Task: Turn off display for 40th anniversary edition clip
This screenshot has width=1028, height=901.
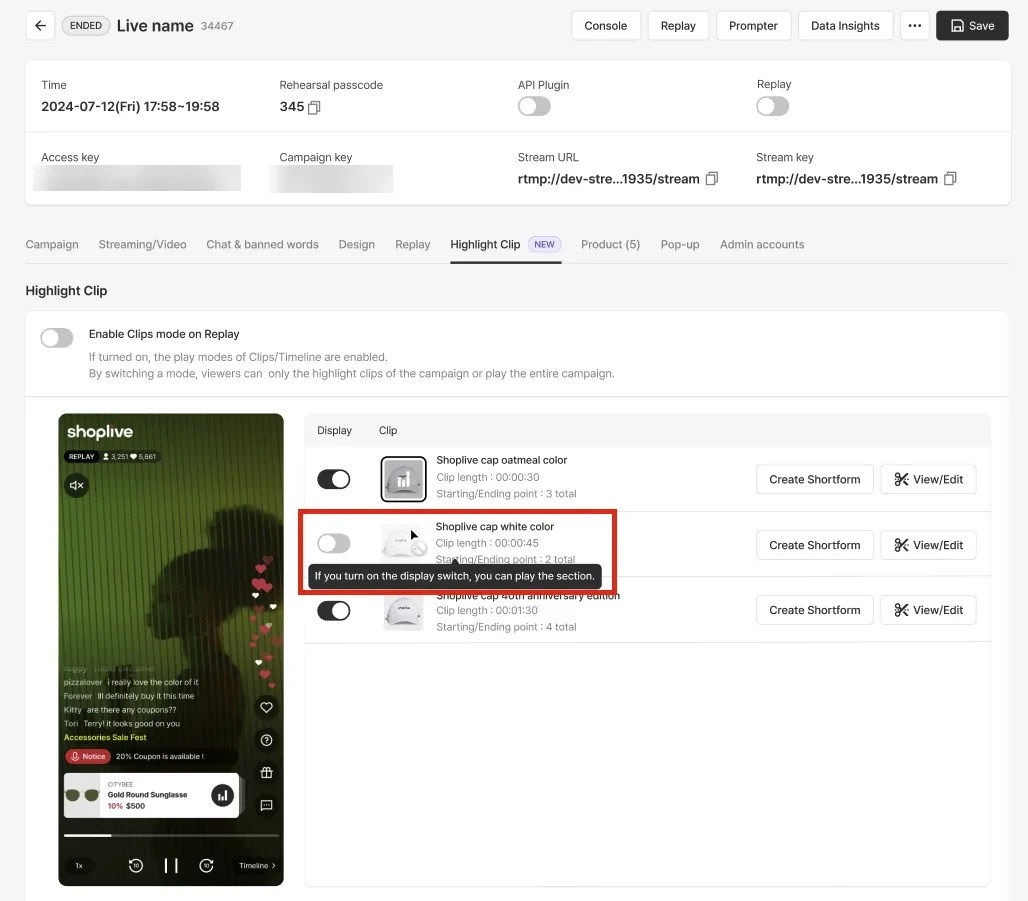Action: tap(334, 611)
